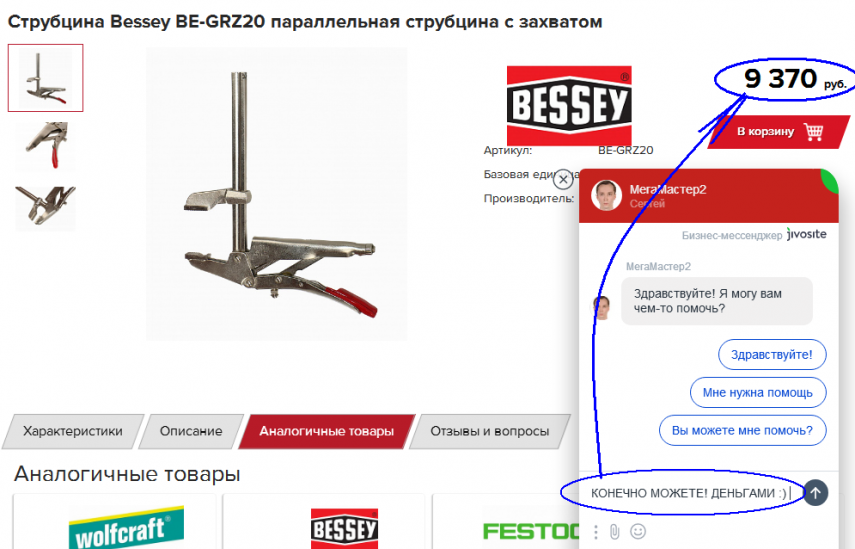Open the Отзывы и вопросы tab

tap(490, 431)
